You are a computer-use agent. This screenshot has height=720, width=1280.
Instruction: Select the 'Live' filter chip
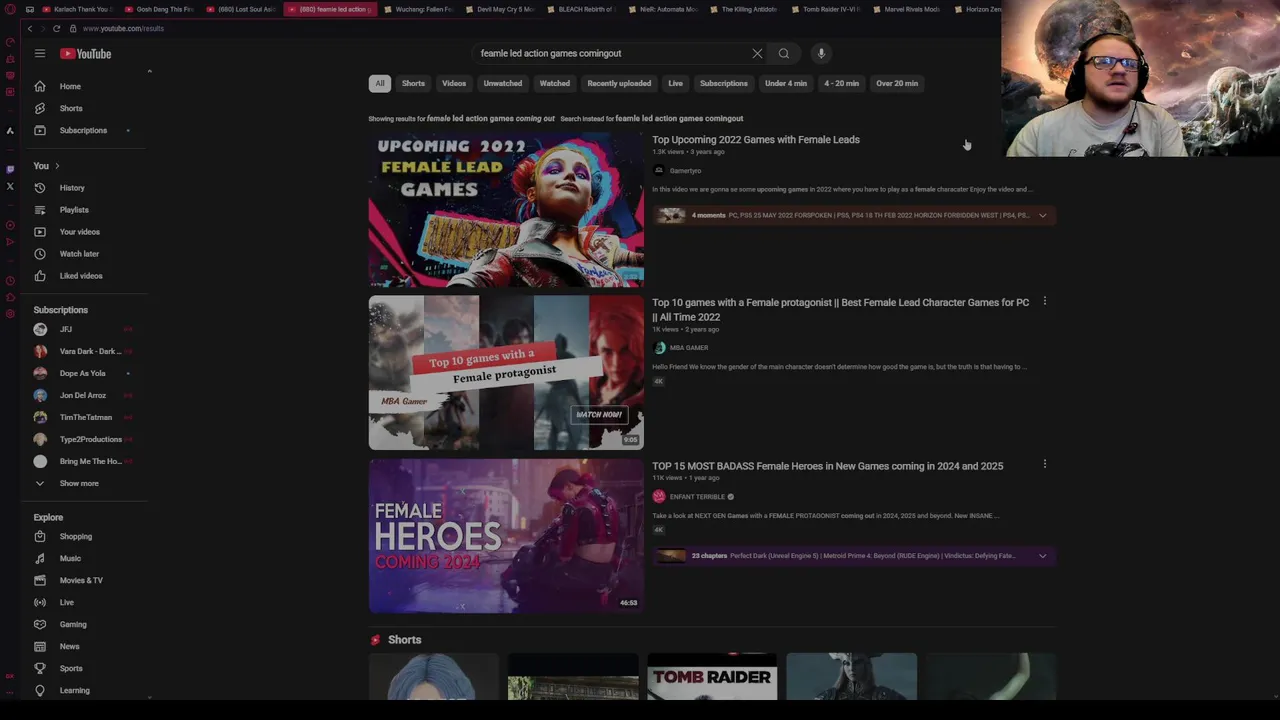click(x=676, y=83)
